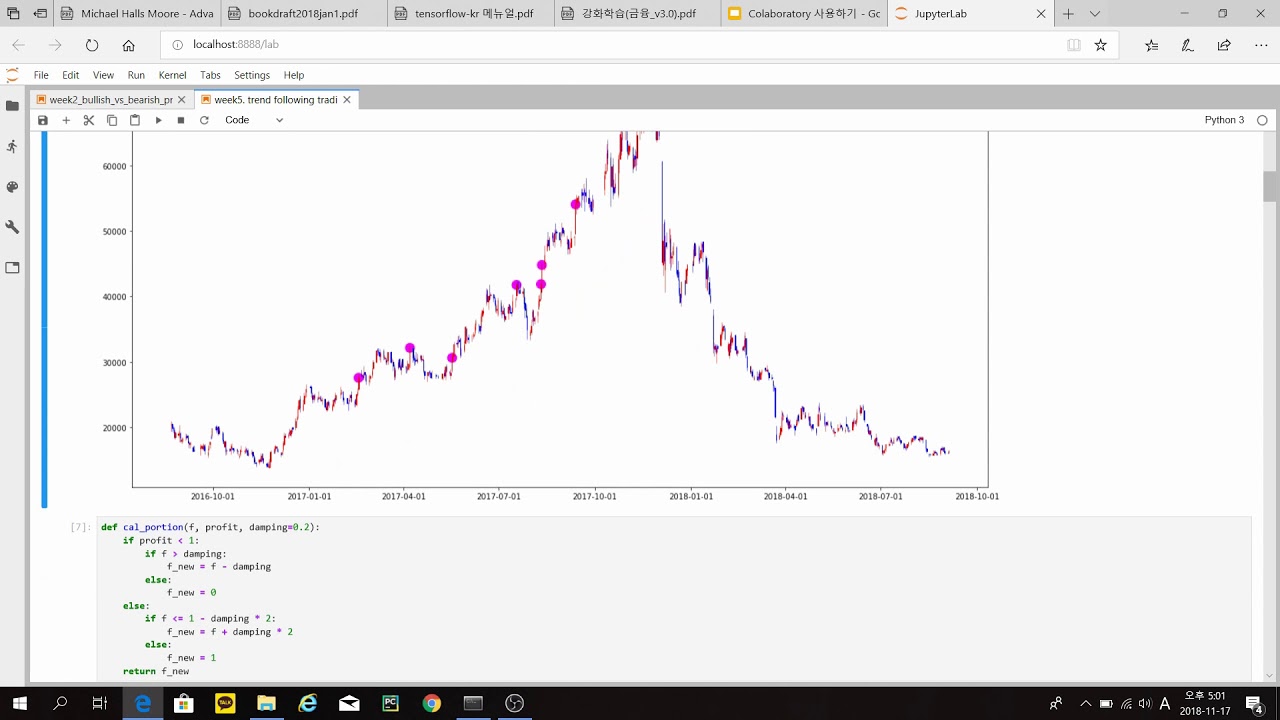
Task: Cut selected cell with the scissors icon
Action: click(89, 120)
